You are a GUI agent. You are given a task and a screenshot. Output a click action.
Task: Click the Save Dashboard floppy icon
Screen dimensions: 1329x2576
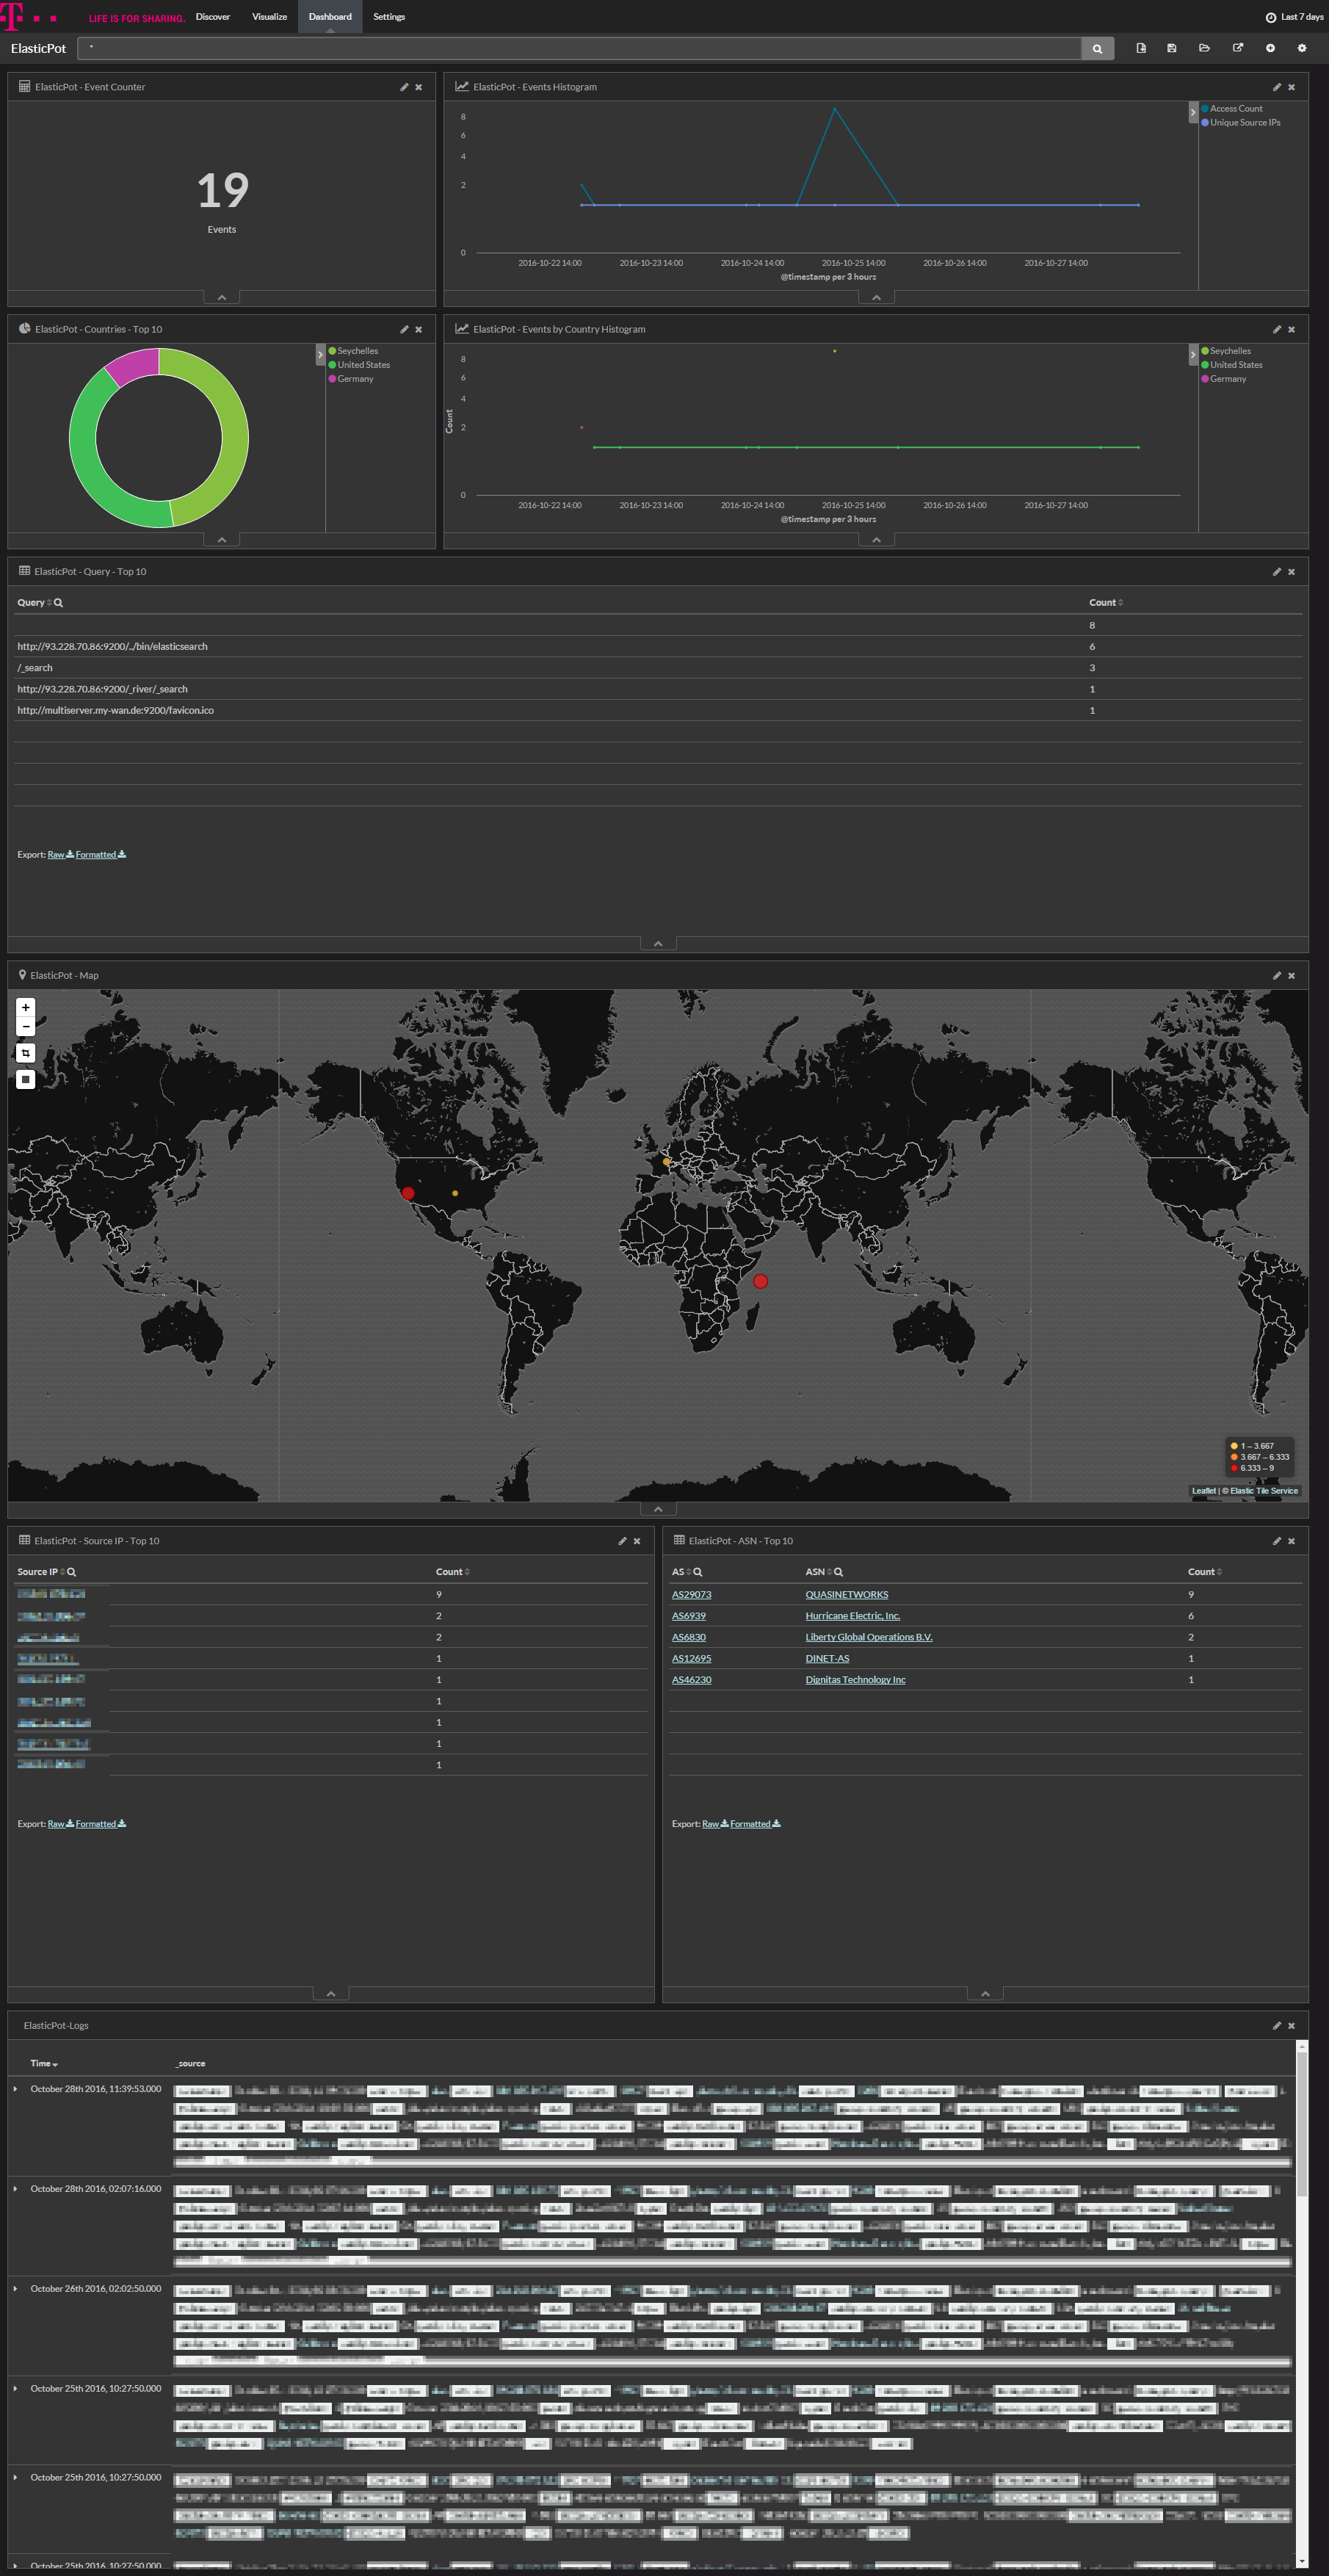(1172, 48)
